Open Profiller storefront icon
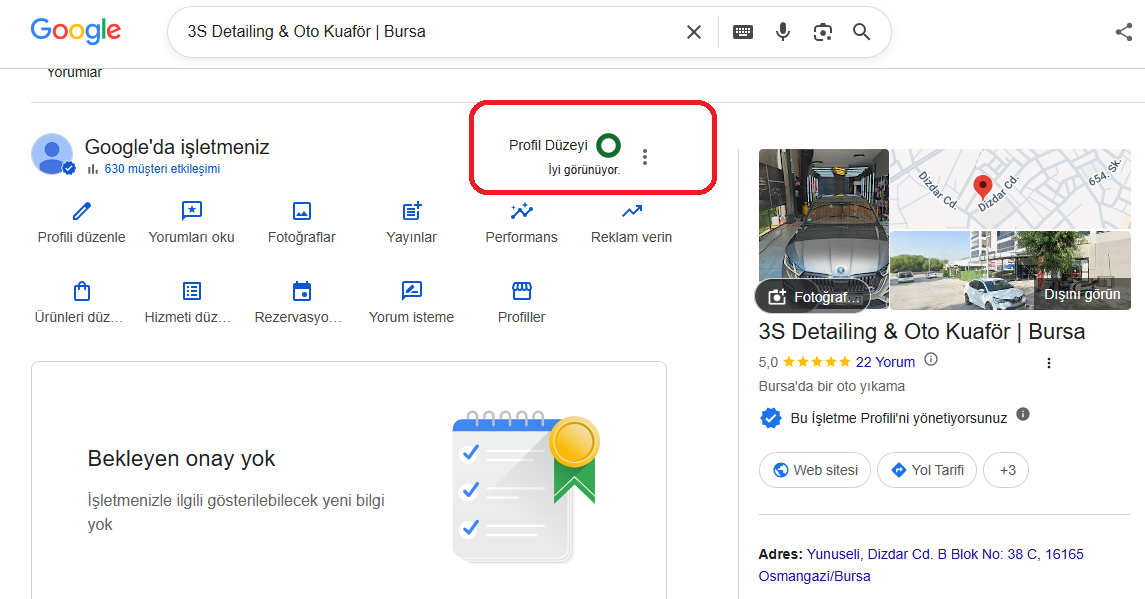The height and width of the screenshot is (599, 1145). point(521,291)
